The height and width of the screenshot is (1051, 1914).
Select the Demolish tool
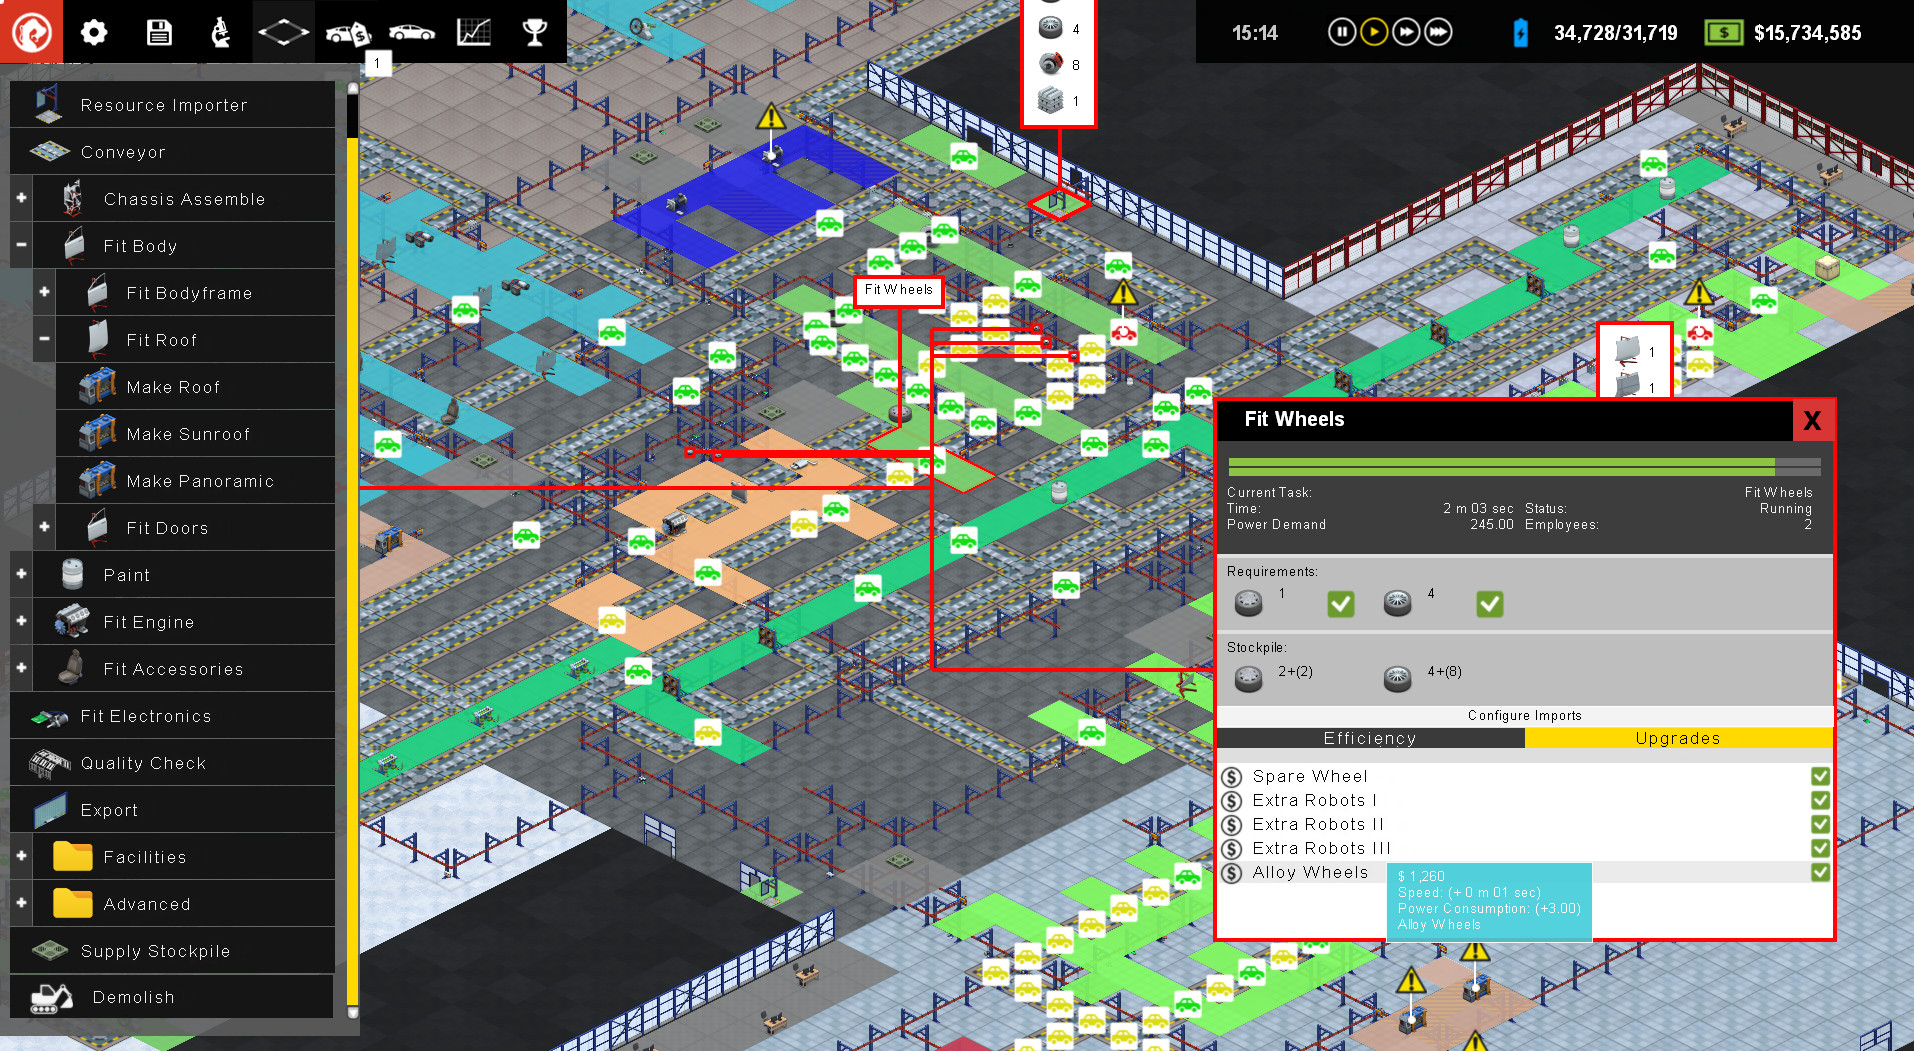coord(133,997)
